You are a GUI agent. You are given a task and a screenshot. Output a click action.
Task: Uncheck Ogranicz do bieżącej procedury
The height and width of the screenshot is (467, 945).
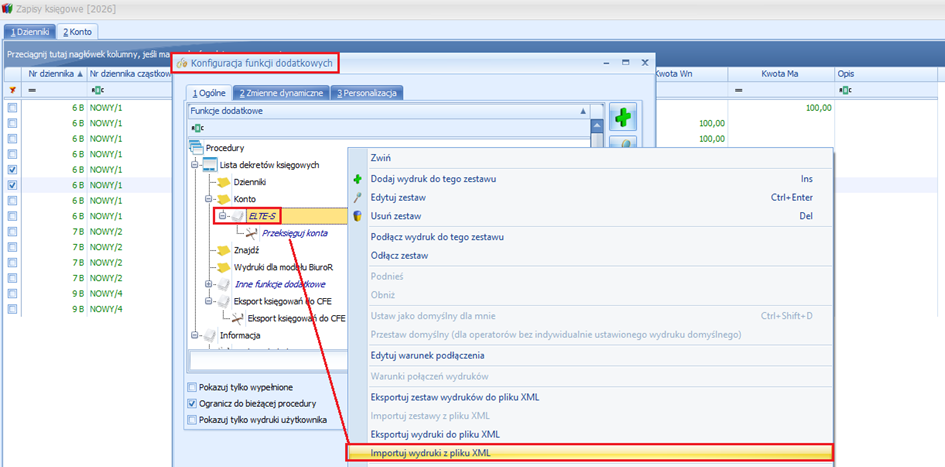[192, 404]
